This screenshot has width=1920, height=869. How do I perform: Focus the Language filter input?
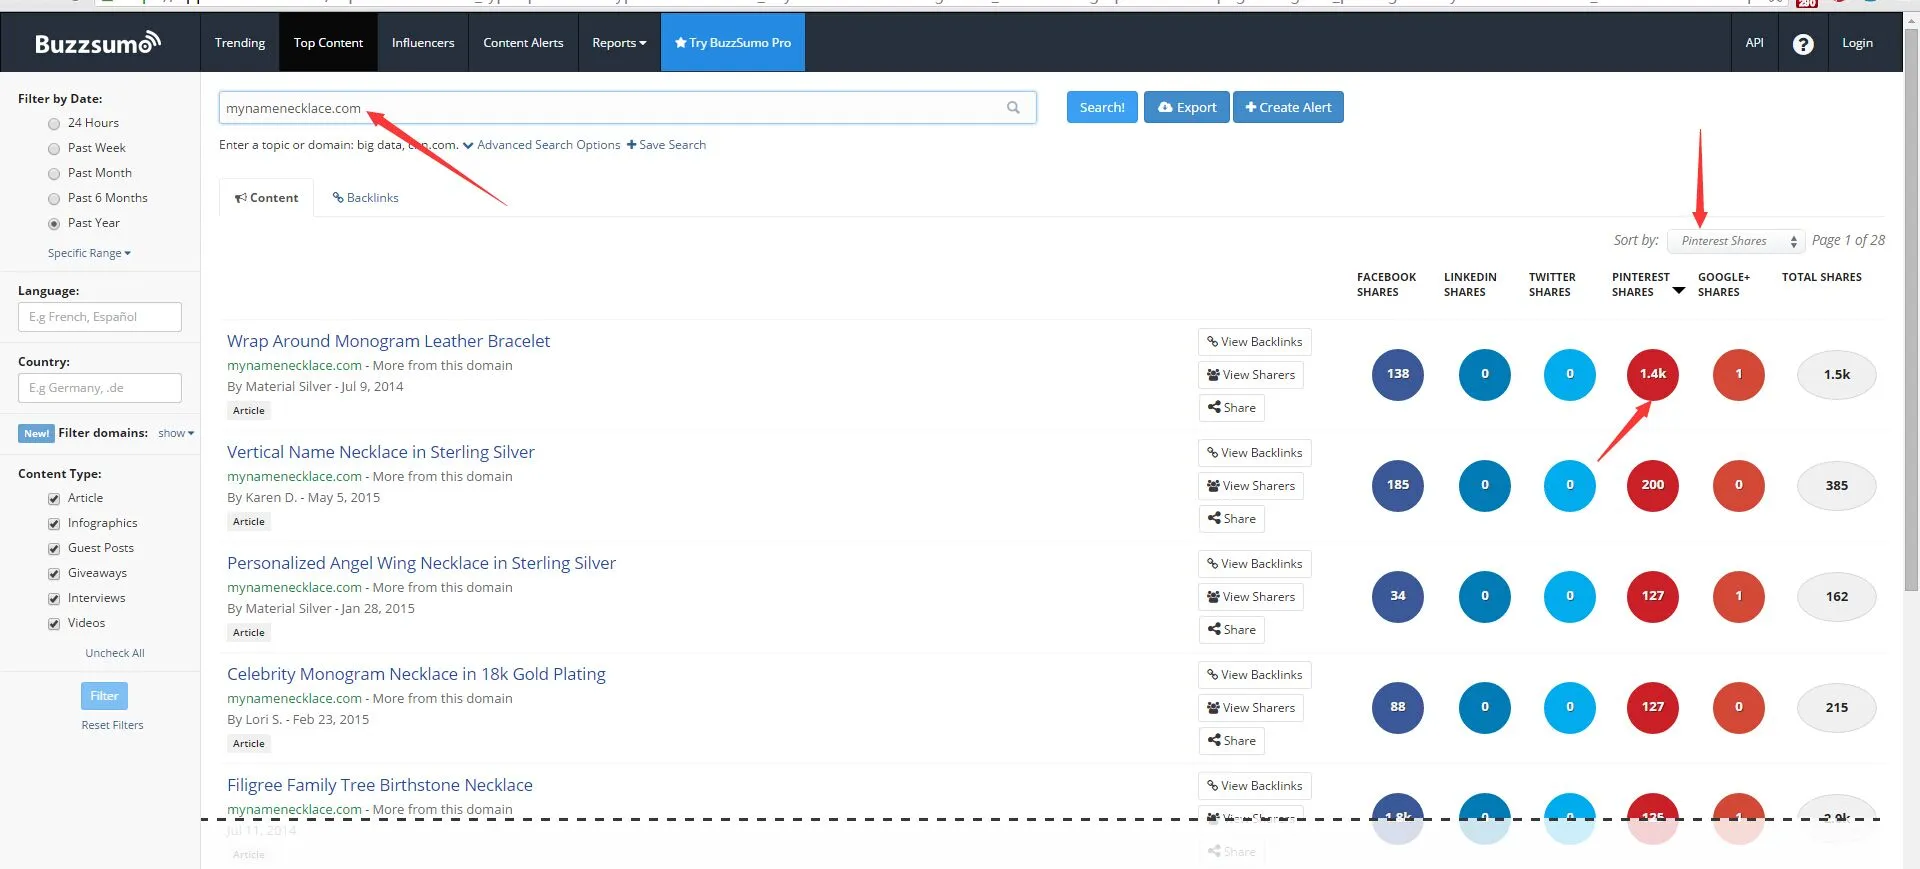[100, 317]
